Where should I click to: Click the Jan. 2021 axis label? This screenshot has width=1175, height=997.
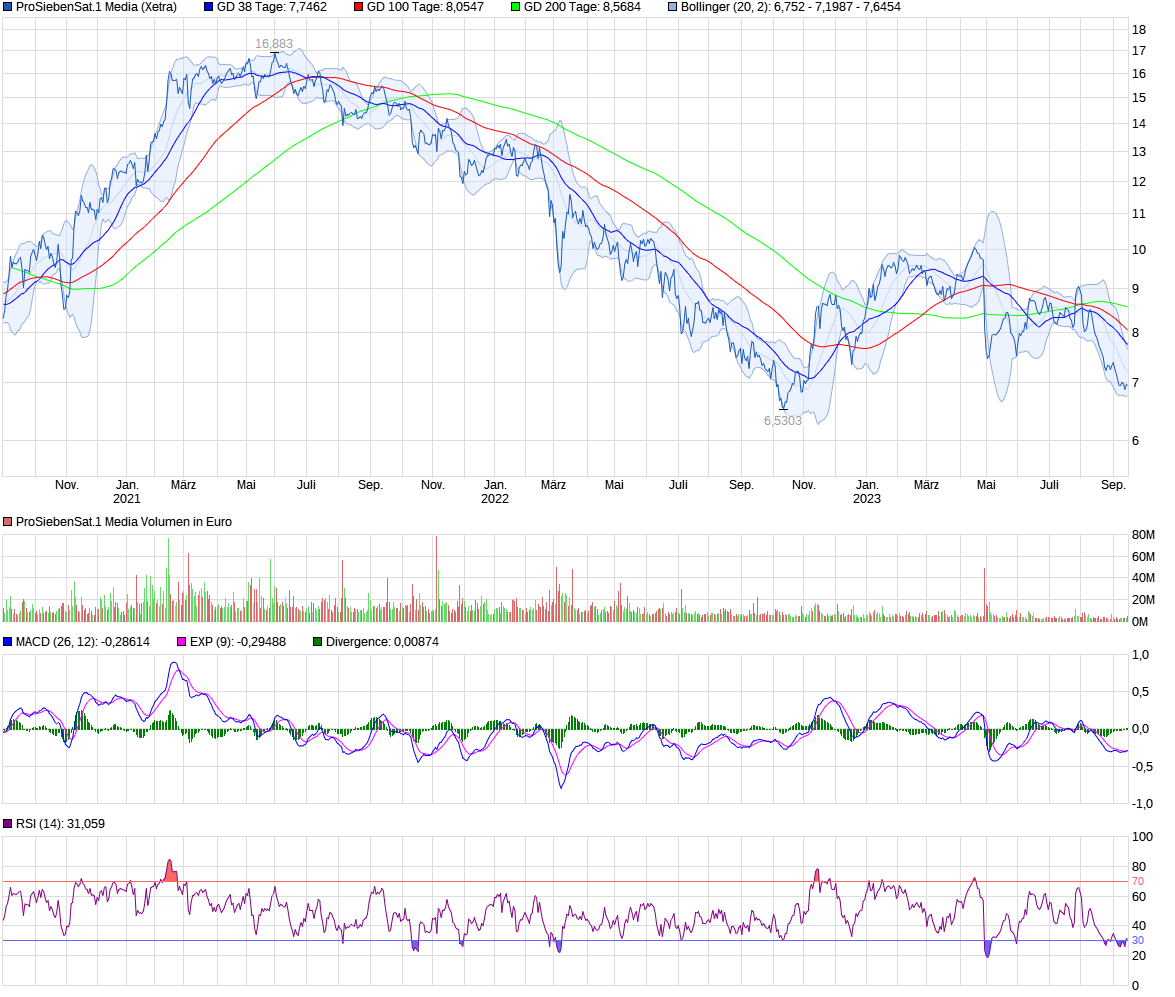127,492
